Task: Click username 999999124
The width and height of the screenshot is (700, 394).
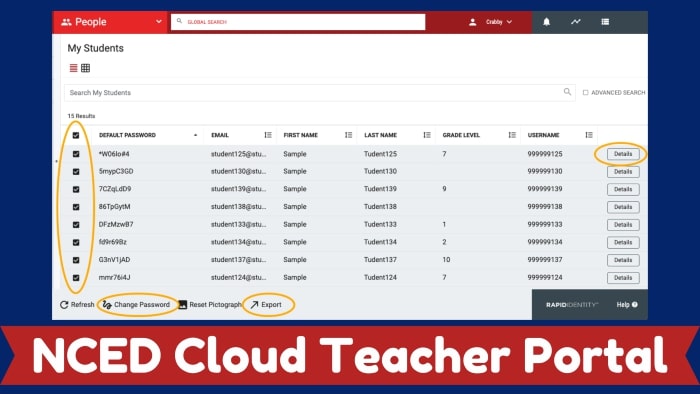Action: coord(545,278)
